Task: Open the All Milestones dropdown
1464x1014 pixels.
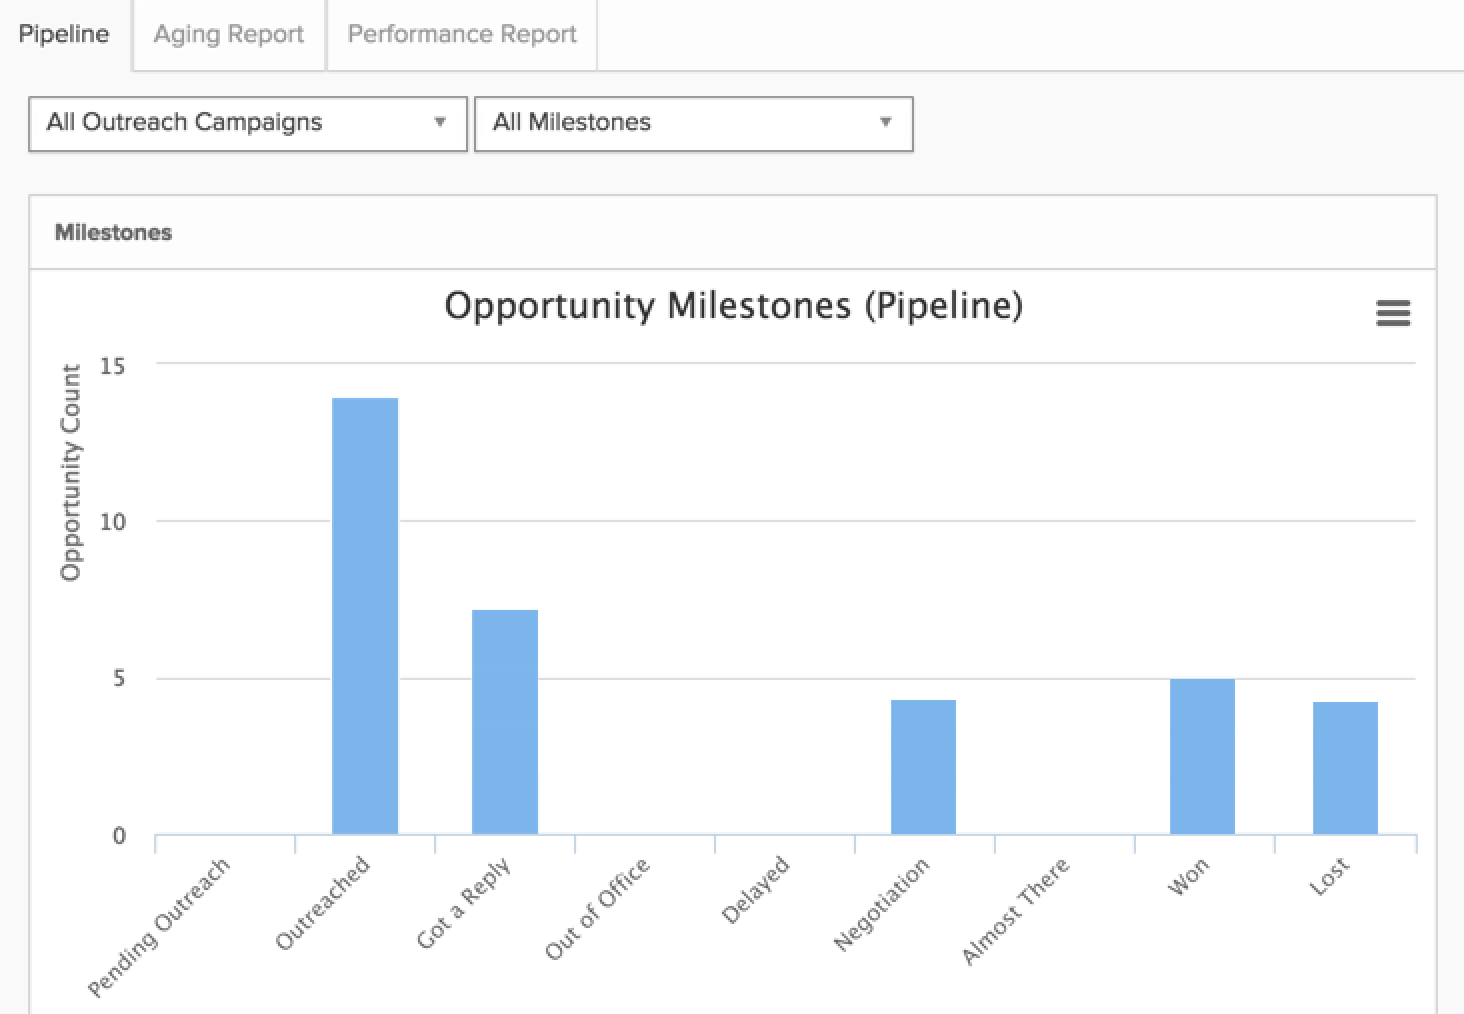Action: (693, 123)
